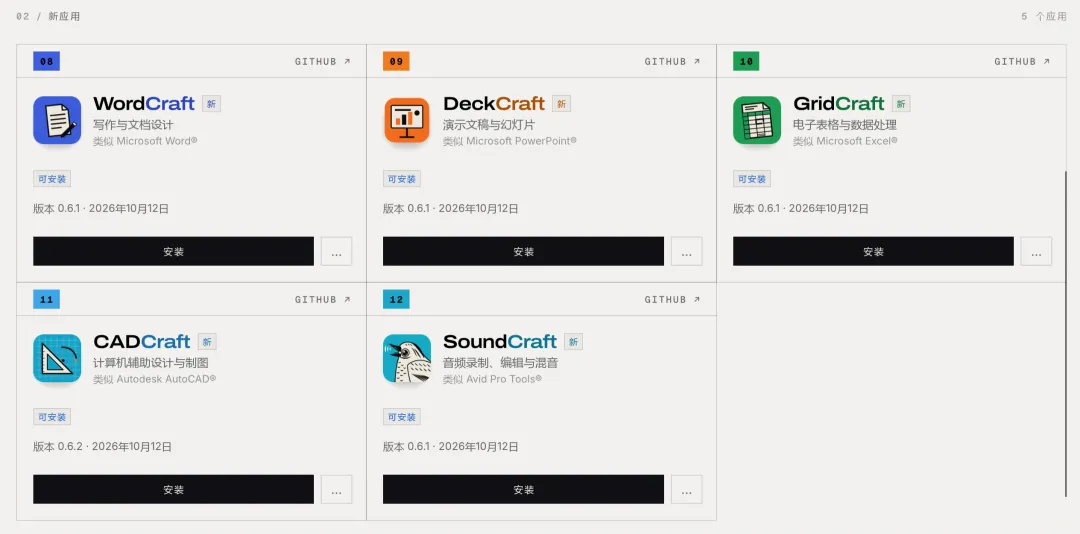The width and height of the screenshot is (1080, 534).
Task: Install GridCraft with the 安装 button
Action: [873, 251]
